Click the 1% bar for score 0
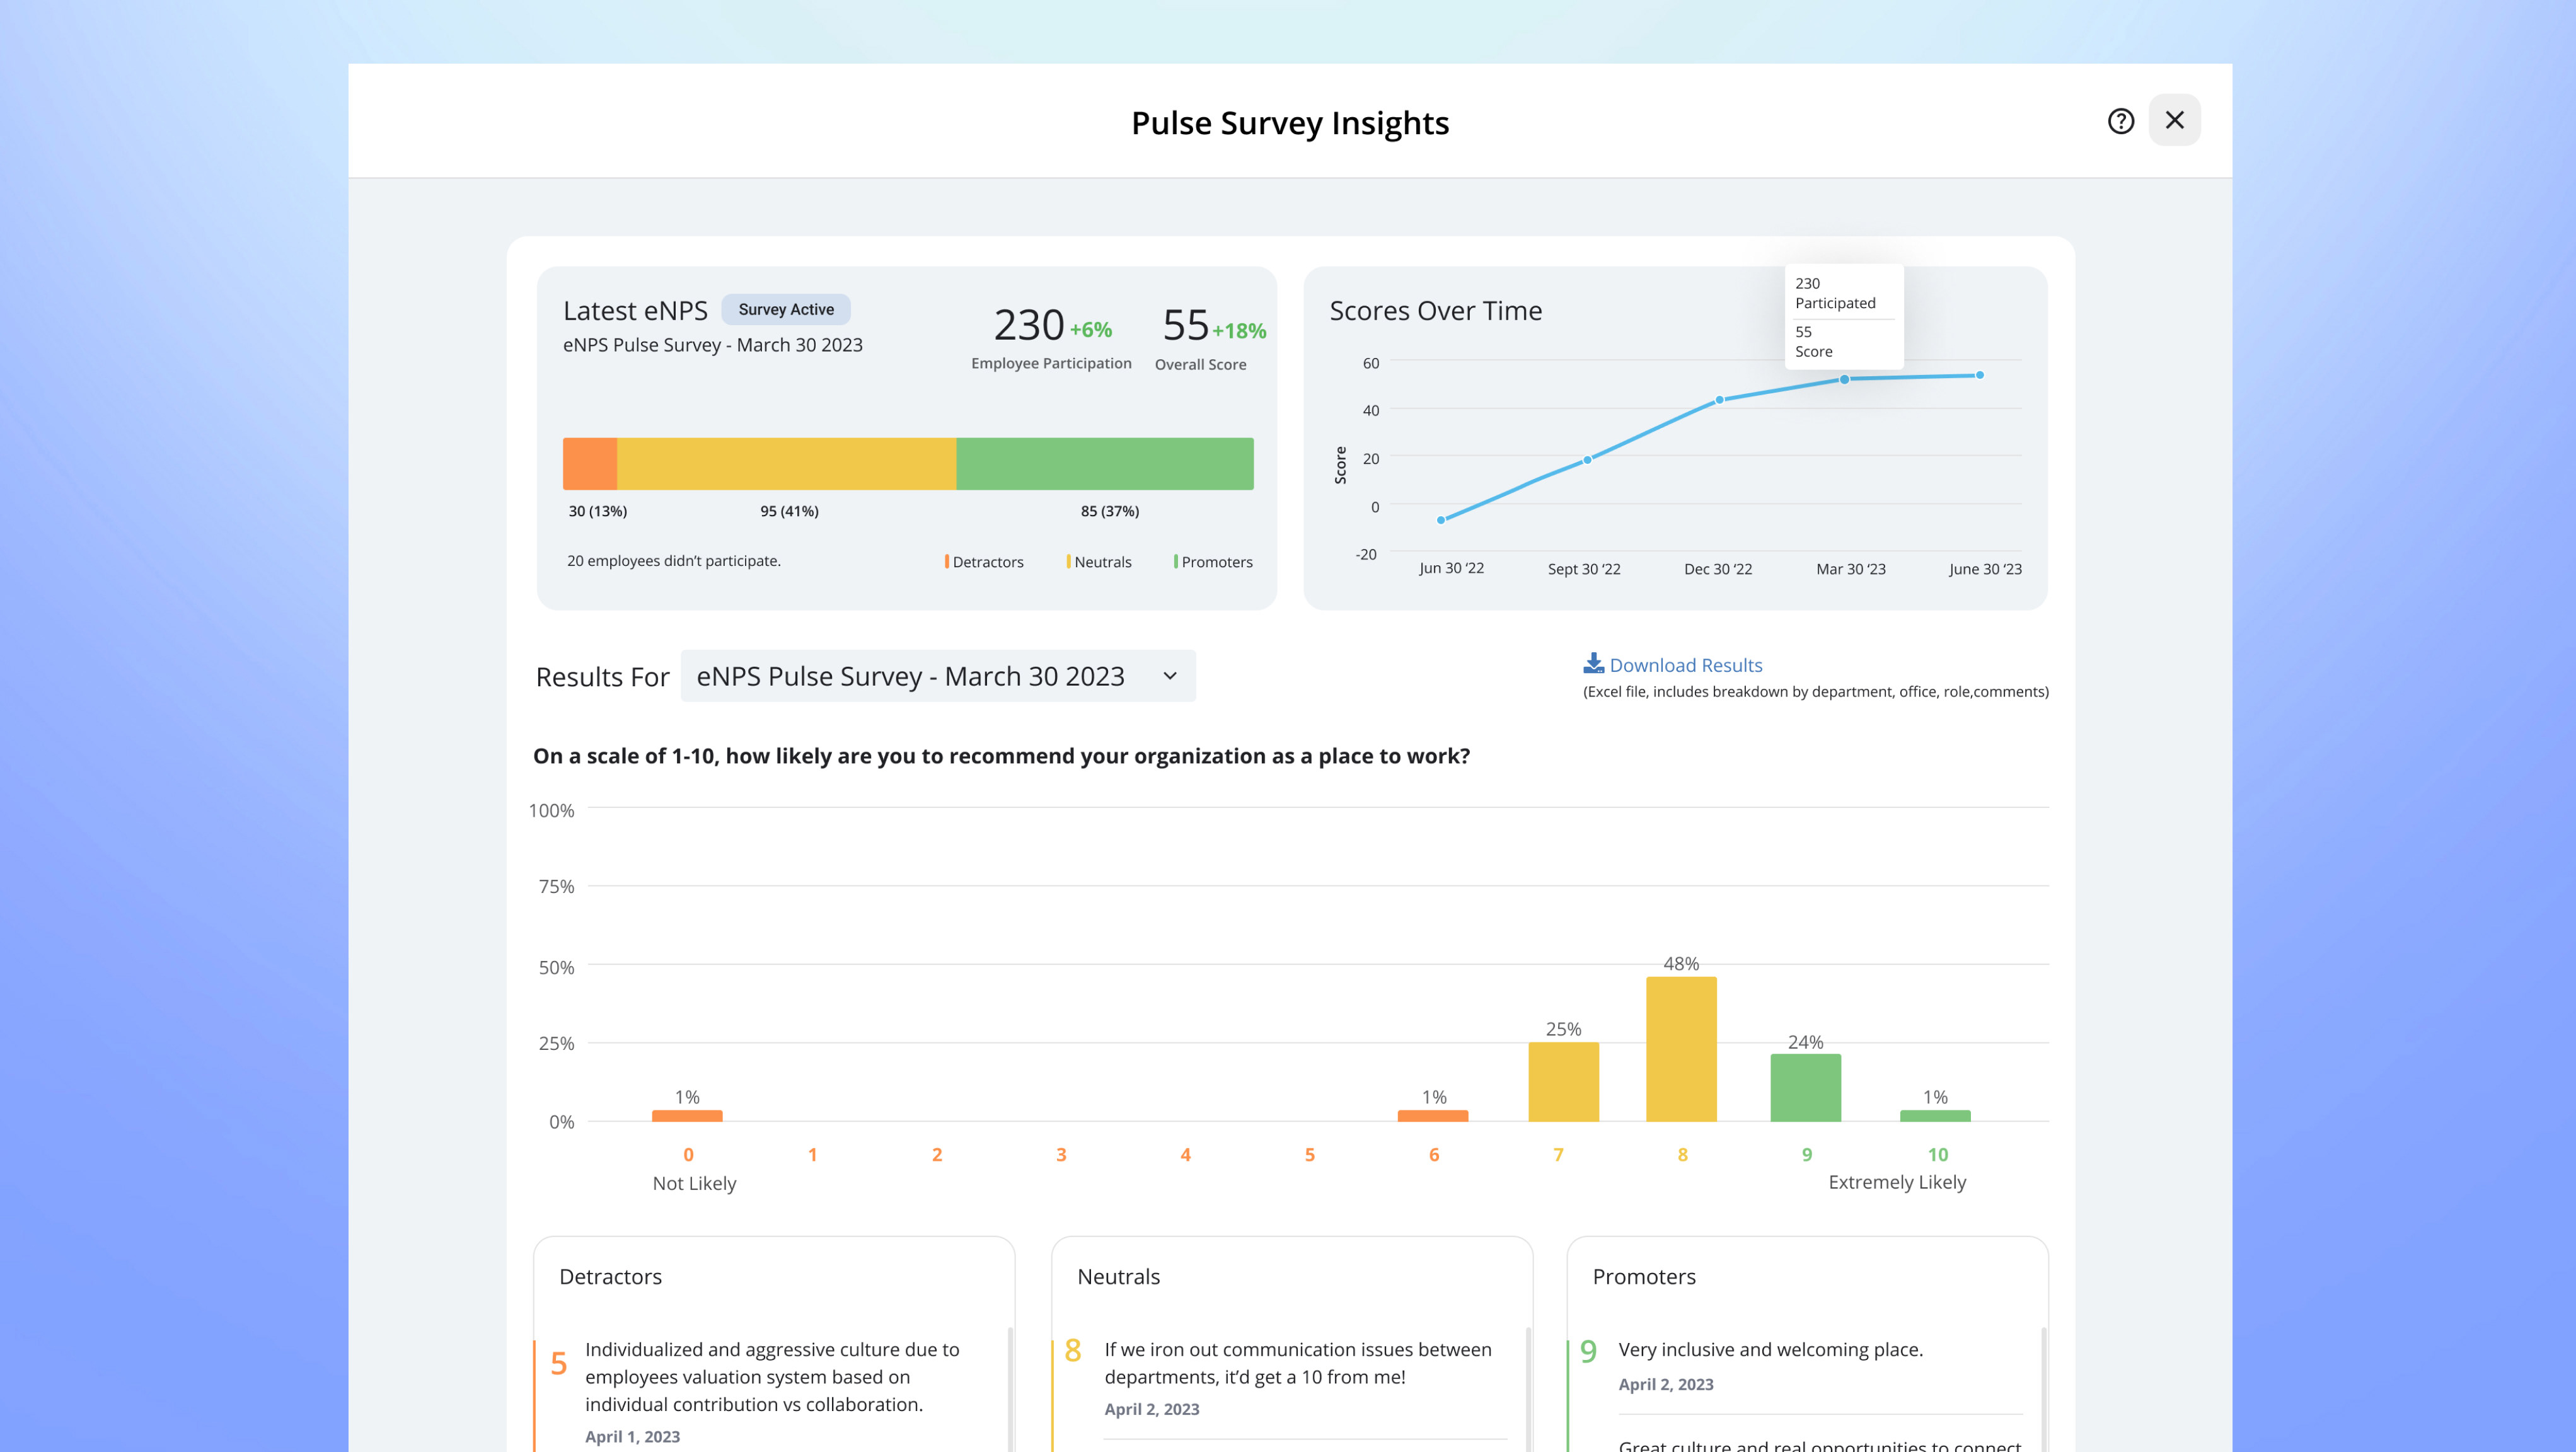 click(x=687, y=1116)
